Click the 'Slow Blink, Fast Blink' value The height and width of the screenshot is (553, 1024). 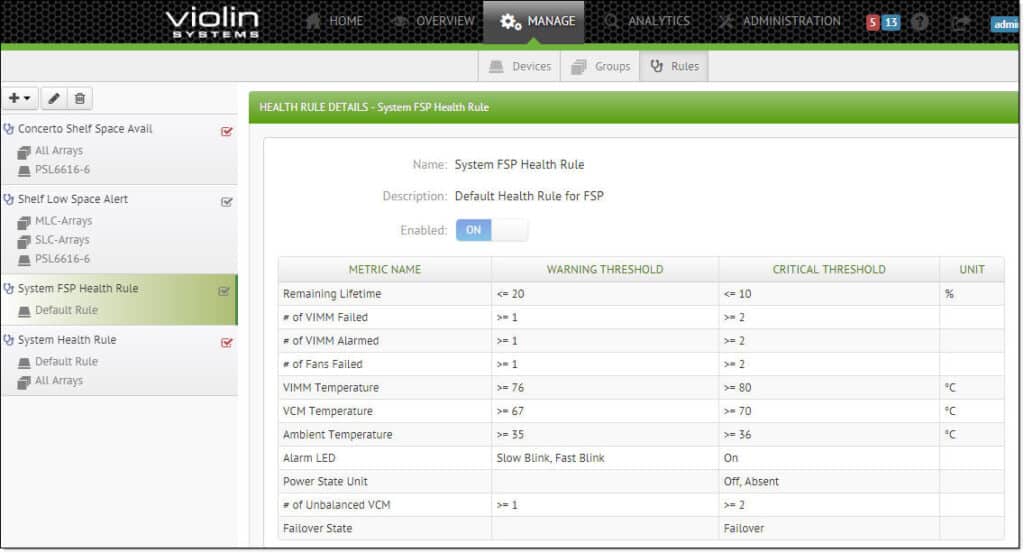pyautogui.click(x=551, y=458)
